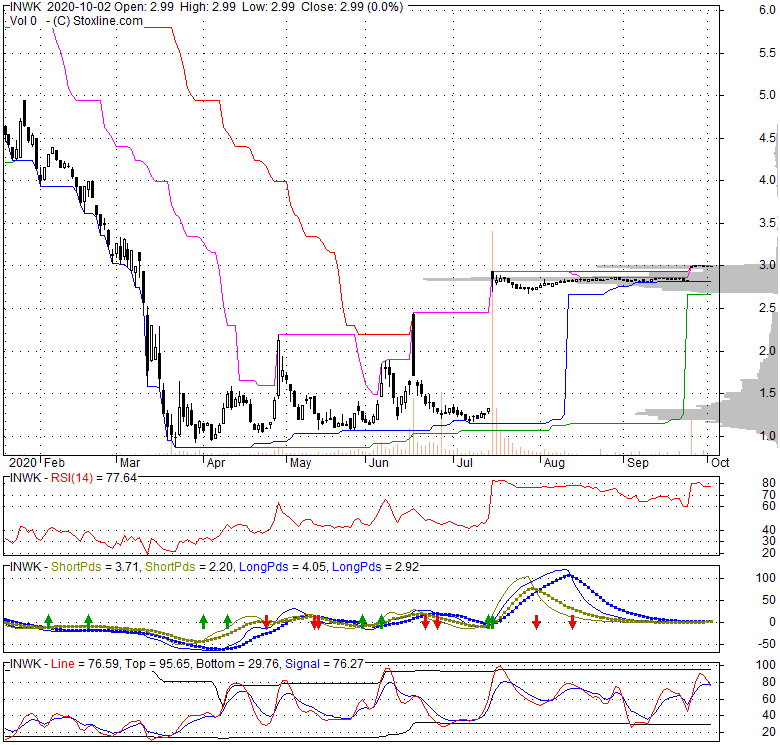Viewport: 780px width, 745px height.
Task: Click the 'Top = 95.65' stochastic legend entry
Action: tap(157, 664)
